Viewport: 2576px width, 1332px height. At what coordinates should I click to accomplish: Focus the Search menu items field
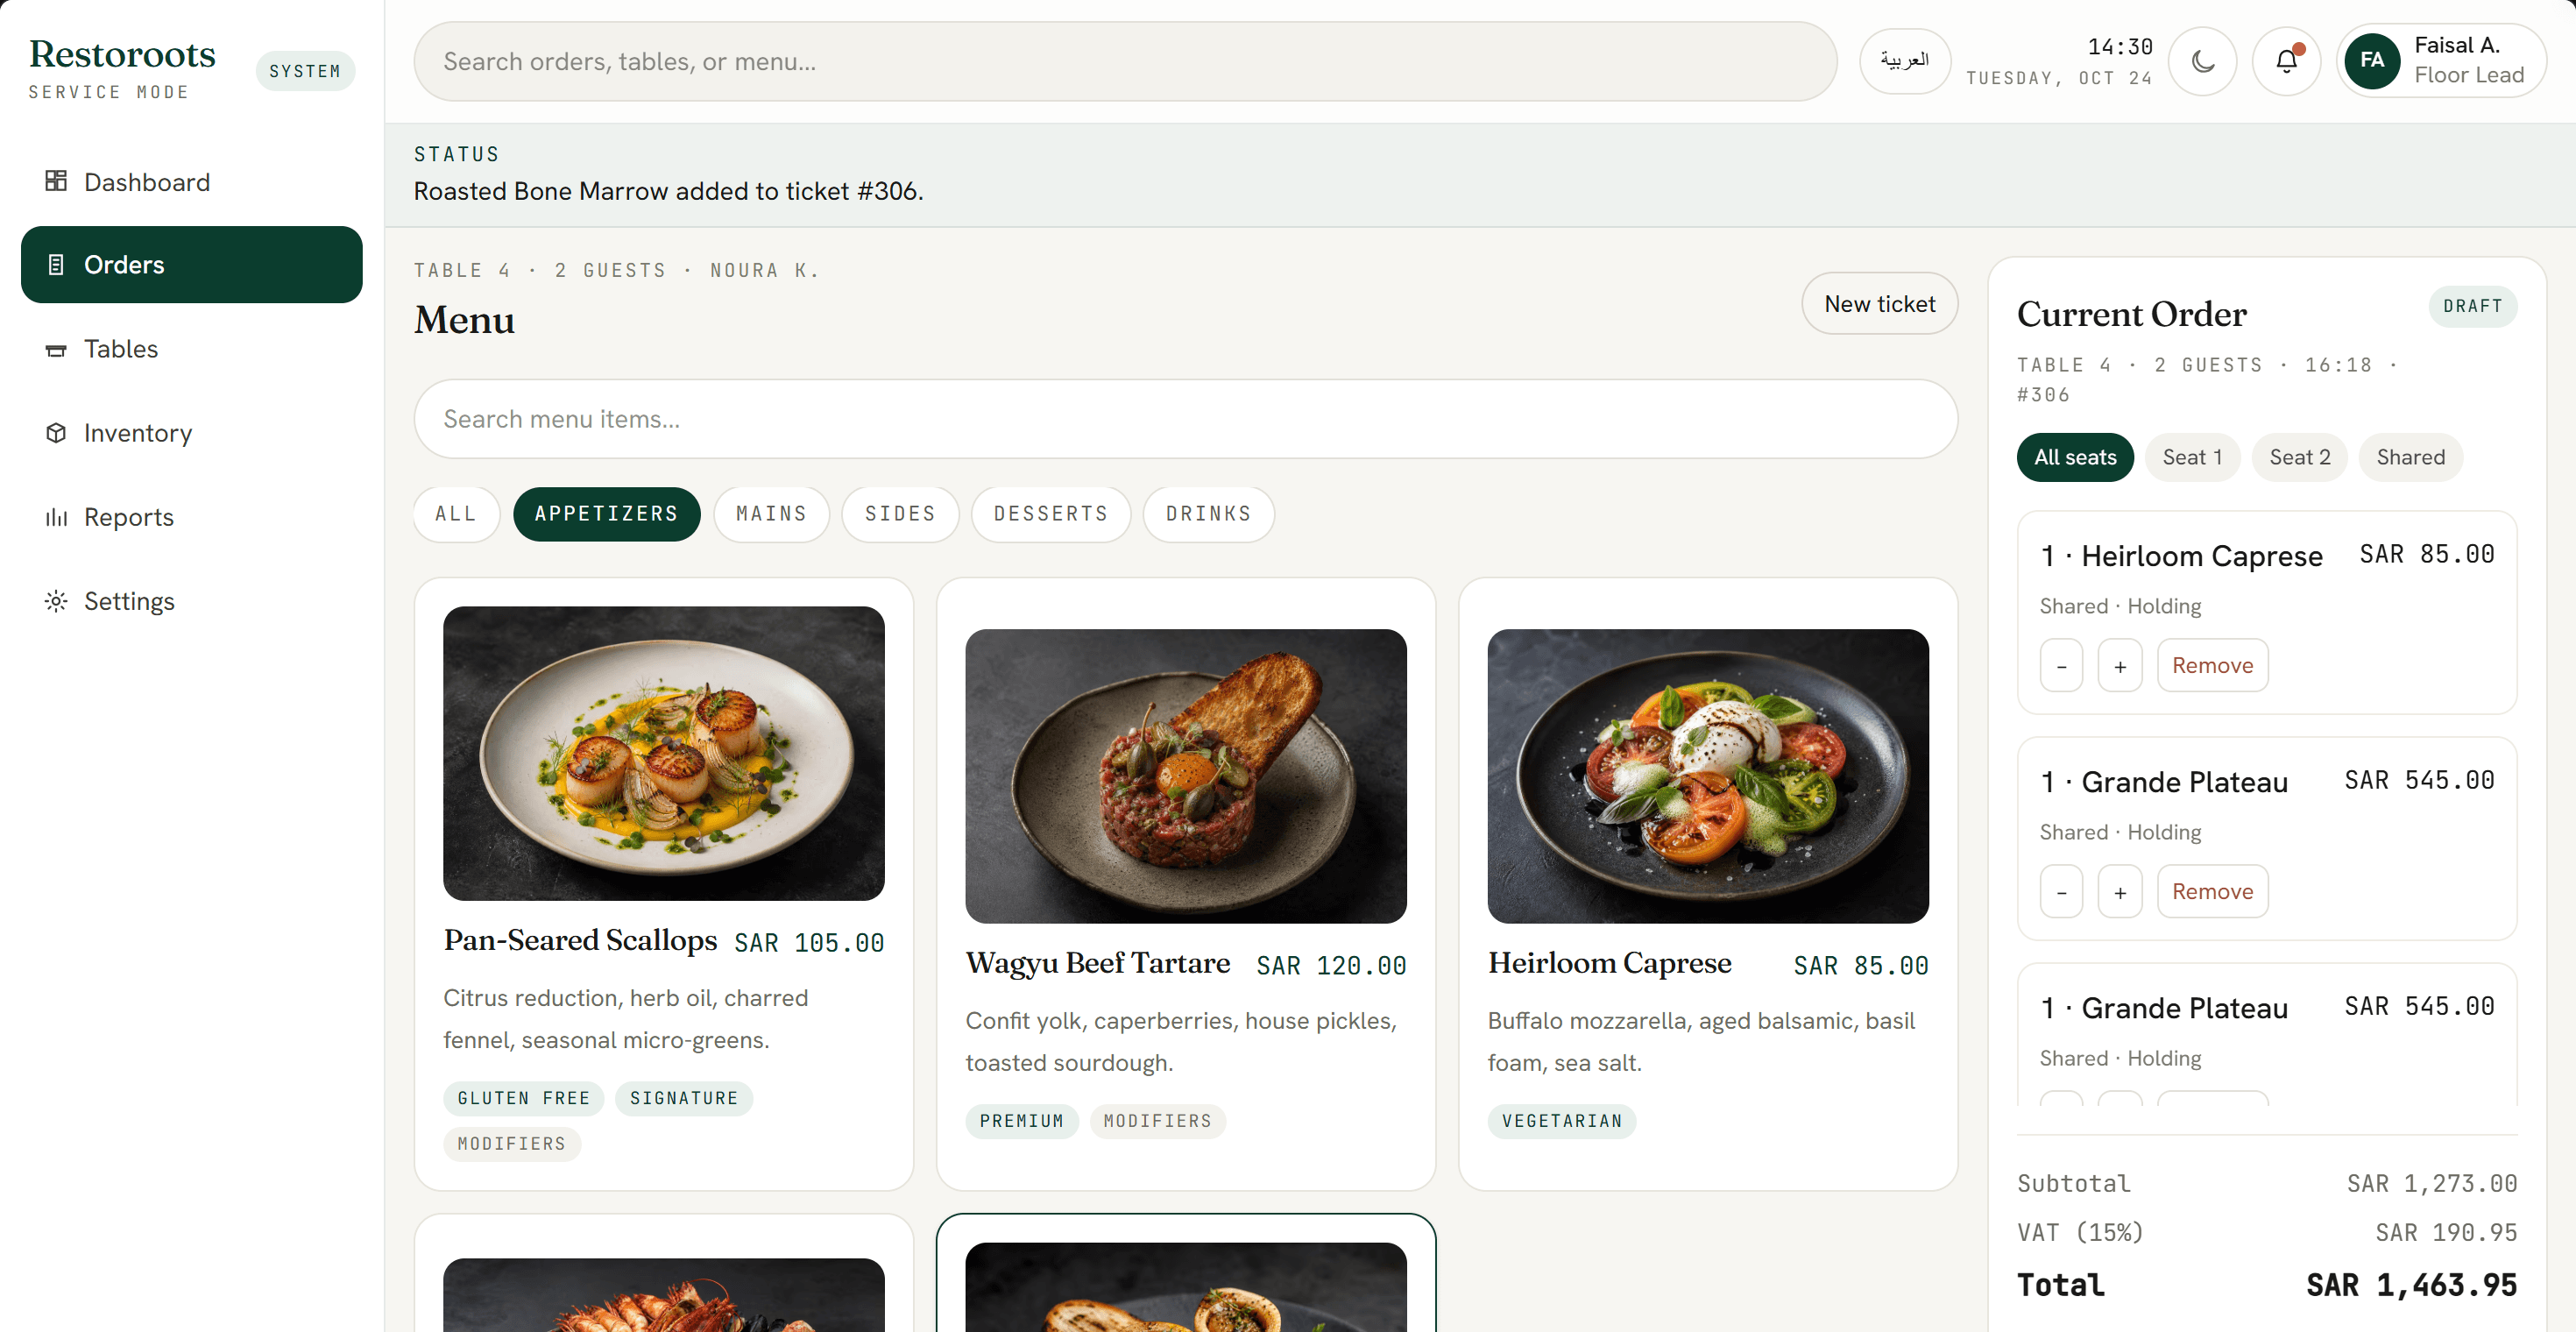tap(1185, 419)
